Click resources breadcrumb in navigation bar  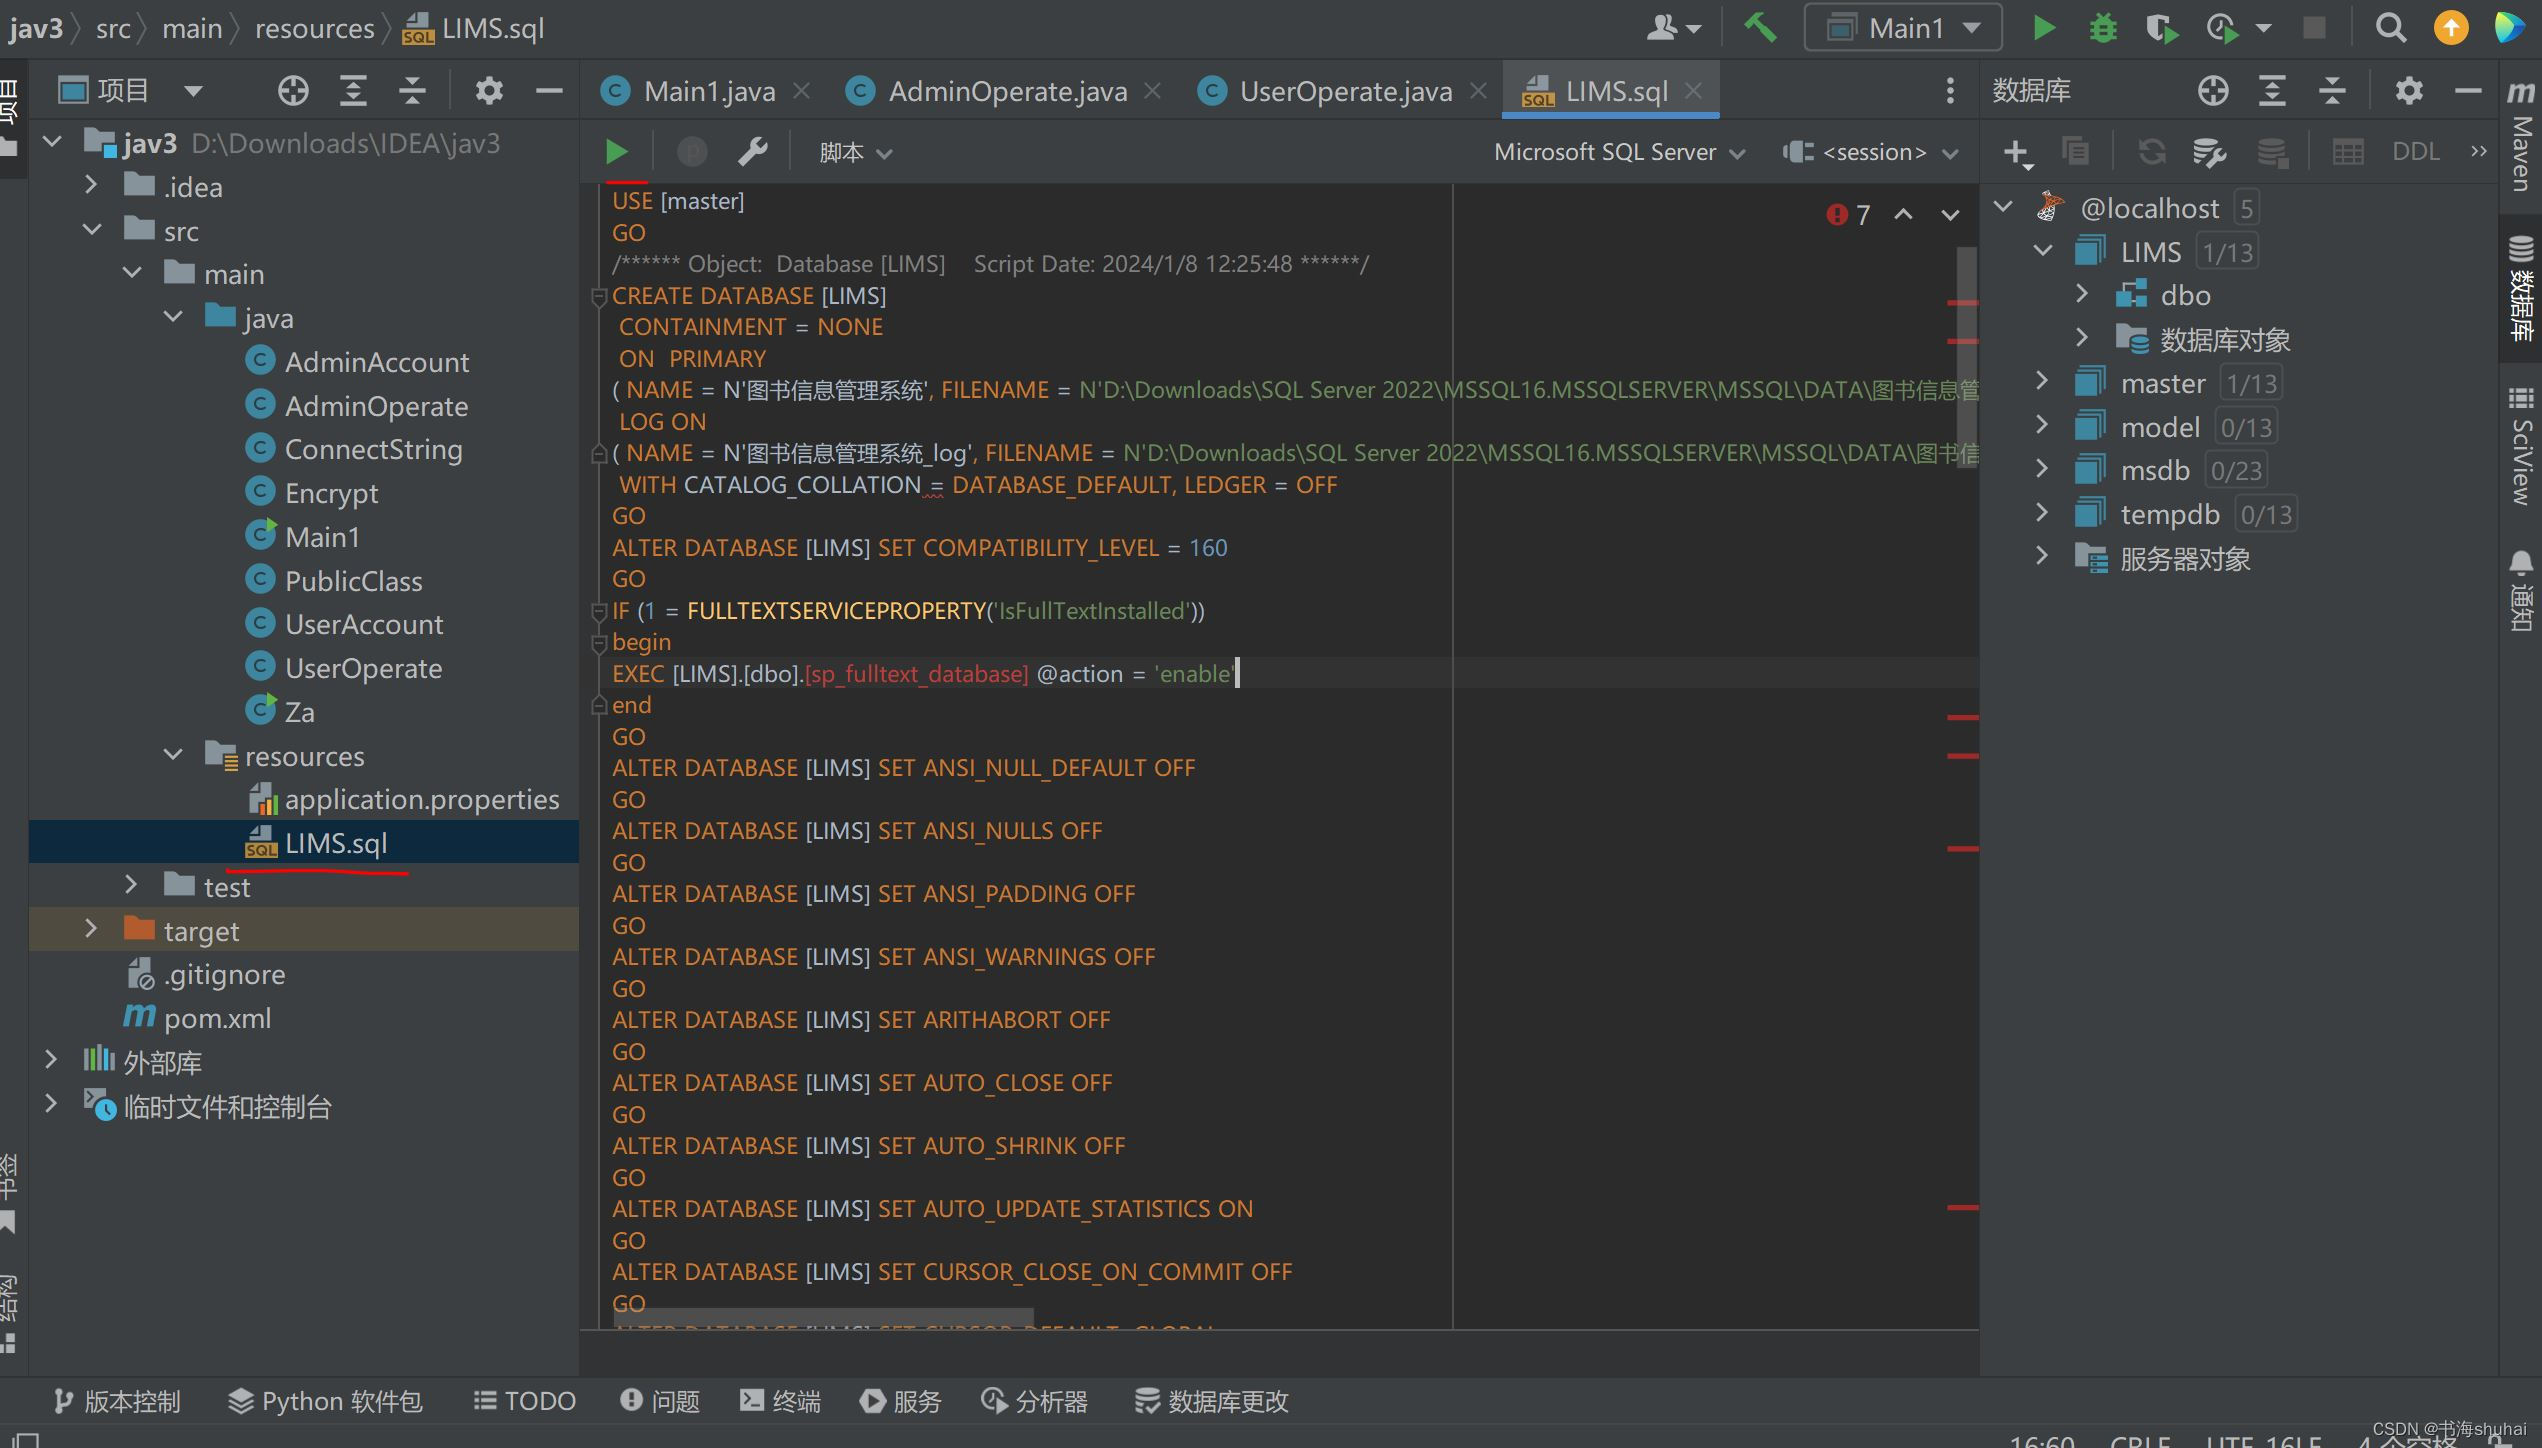(x=314, y=28)
